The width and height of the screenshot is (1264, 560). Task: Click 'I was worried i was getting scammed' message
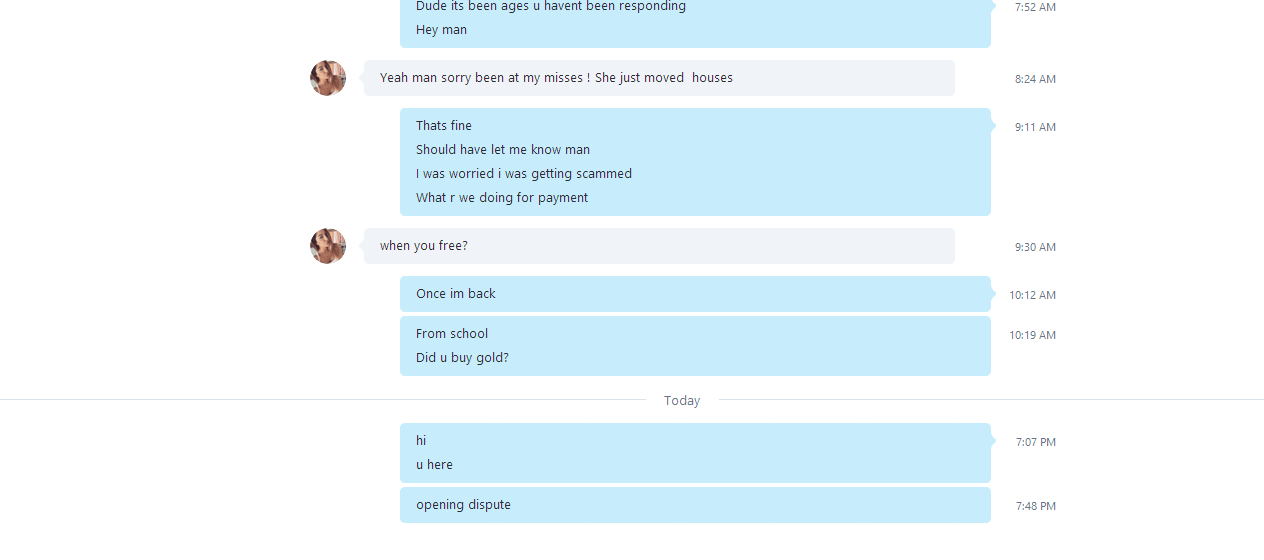click(x=524, y=174)
